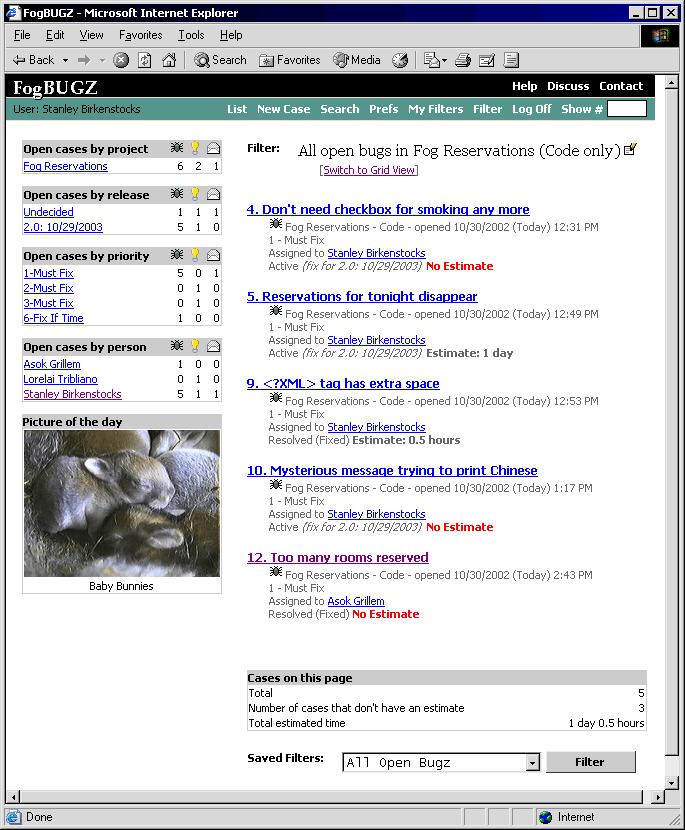The width and height of the screenshot is (685, 830).
Task: Click the Windows logo throbber icon
Action: [660, 36]
